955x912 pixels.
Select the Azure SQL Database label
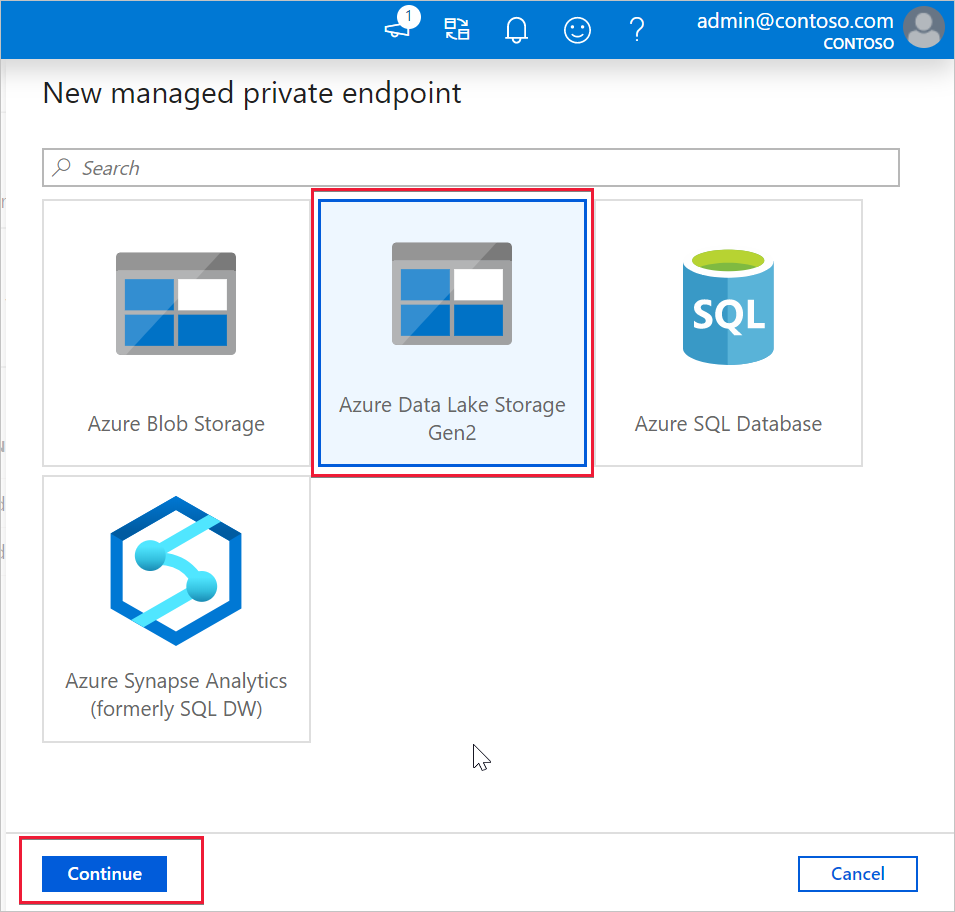(x=728, y=424)
